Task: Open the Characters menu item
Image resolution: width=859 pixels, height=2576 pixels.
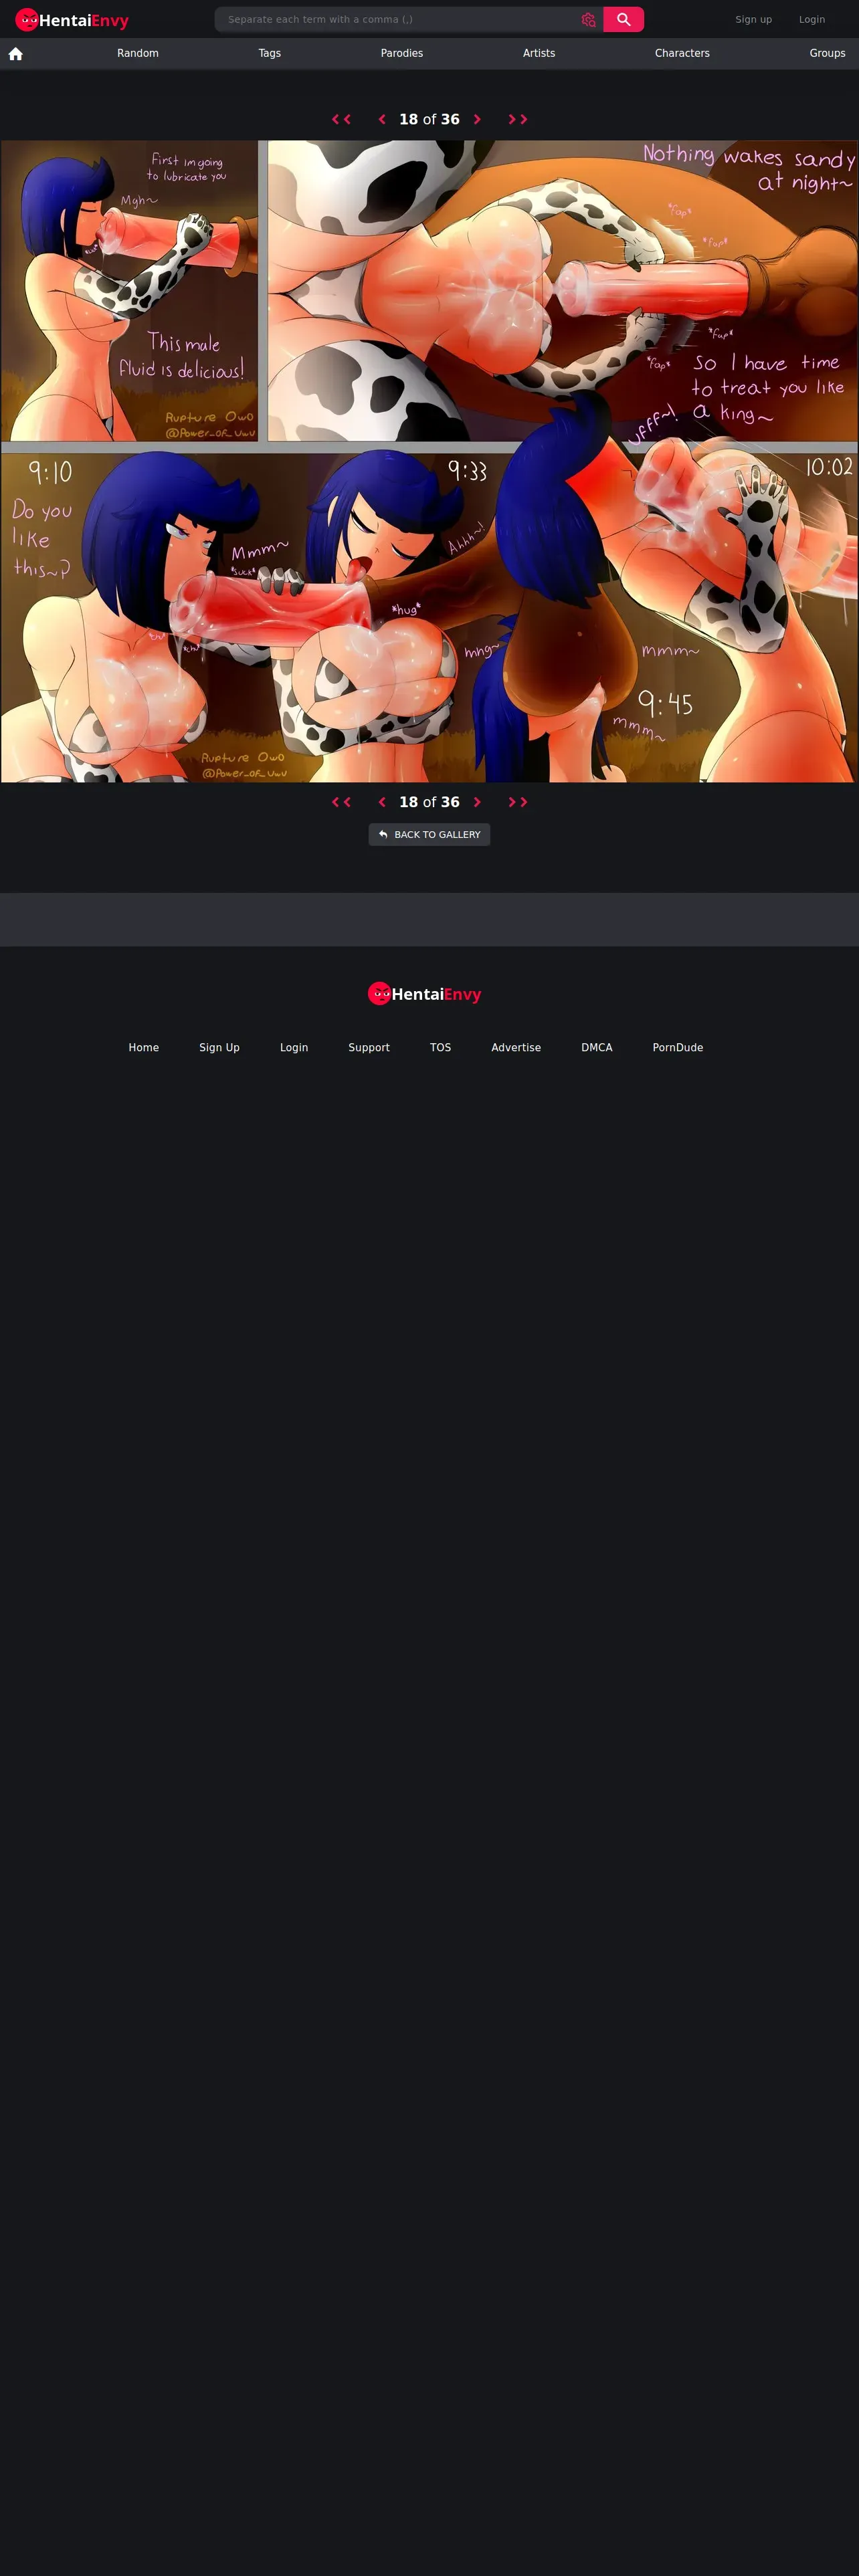Action: point(682,54)
